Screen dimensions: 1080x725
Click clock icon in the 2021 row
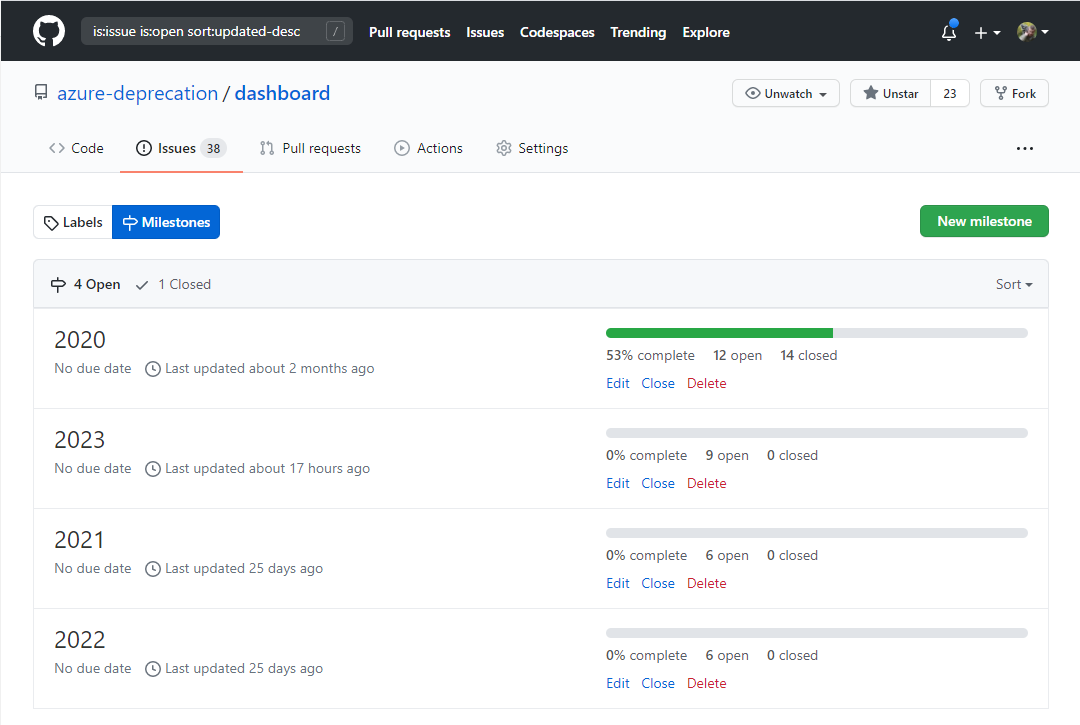click(153, 569)
